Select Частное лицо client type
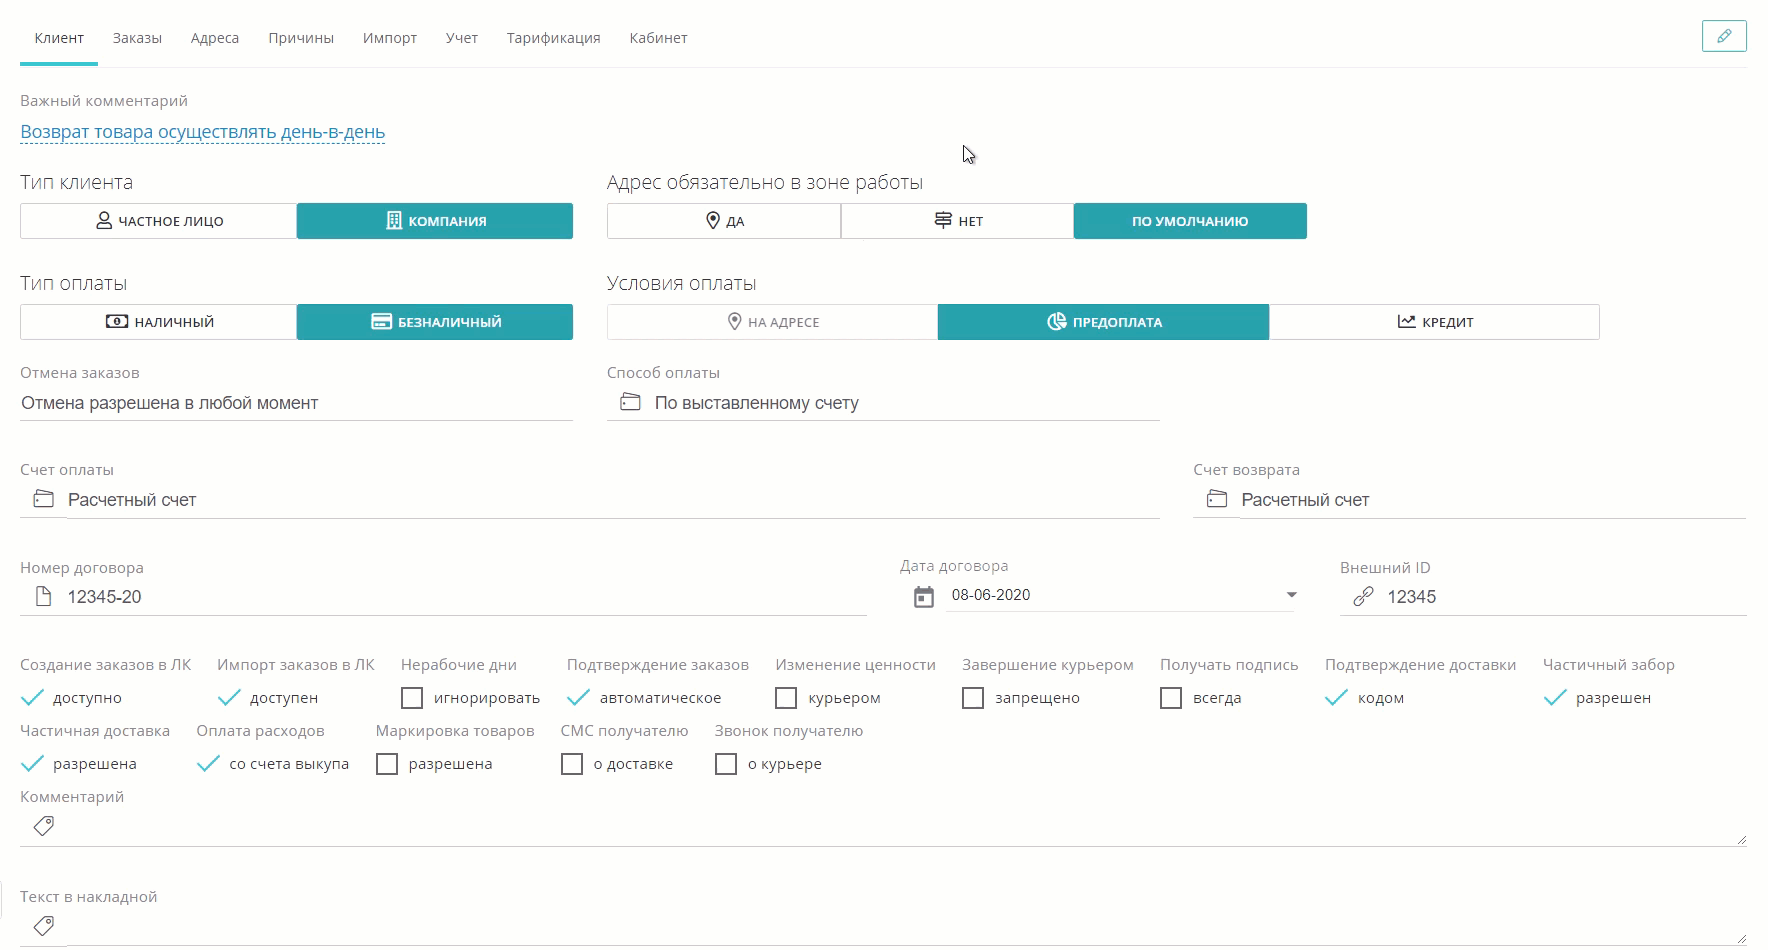Viewport: 1768px width, 950px height. (x=158, y=221)
